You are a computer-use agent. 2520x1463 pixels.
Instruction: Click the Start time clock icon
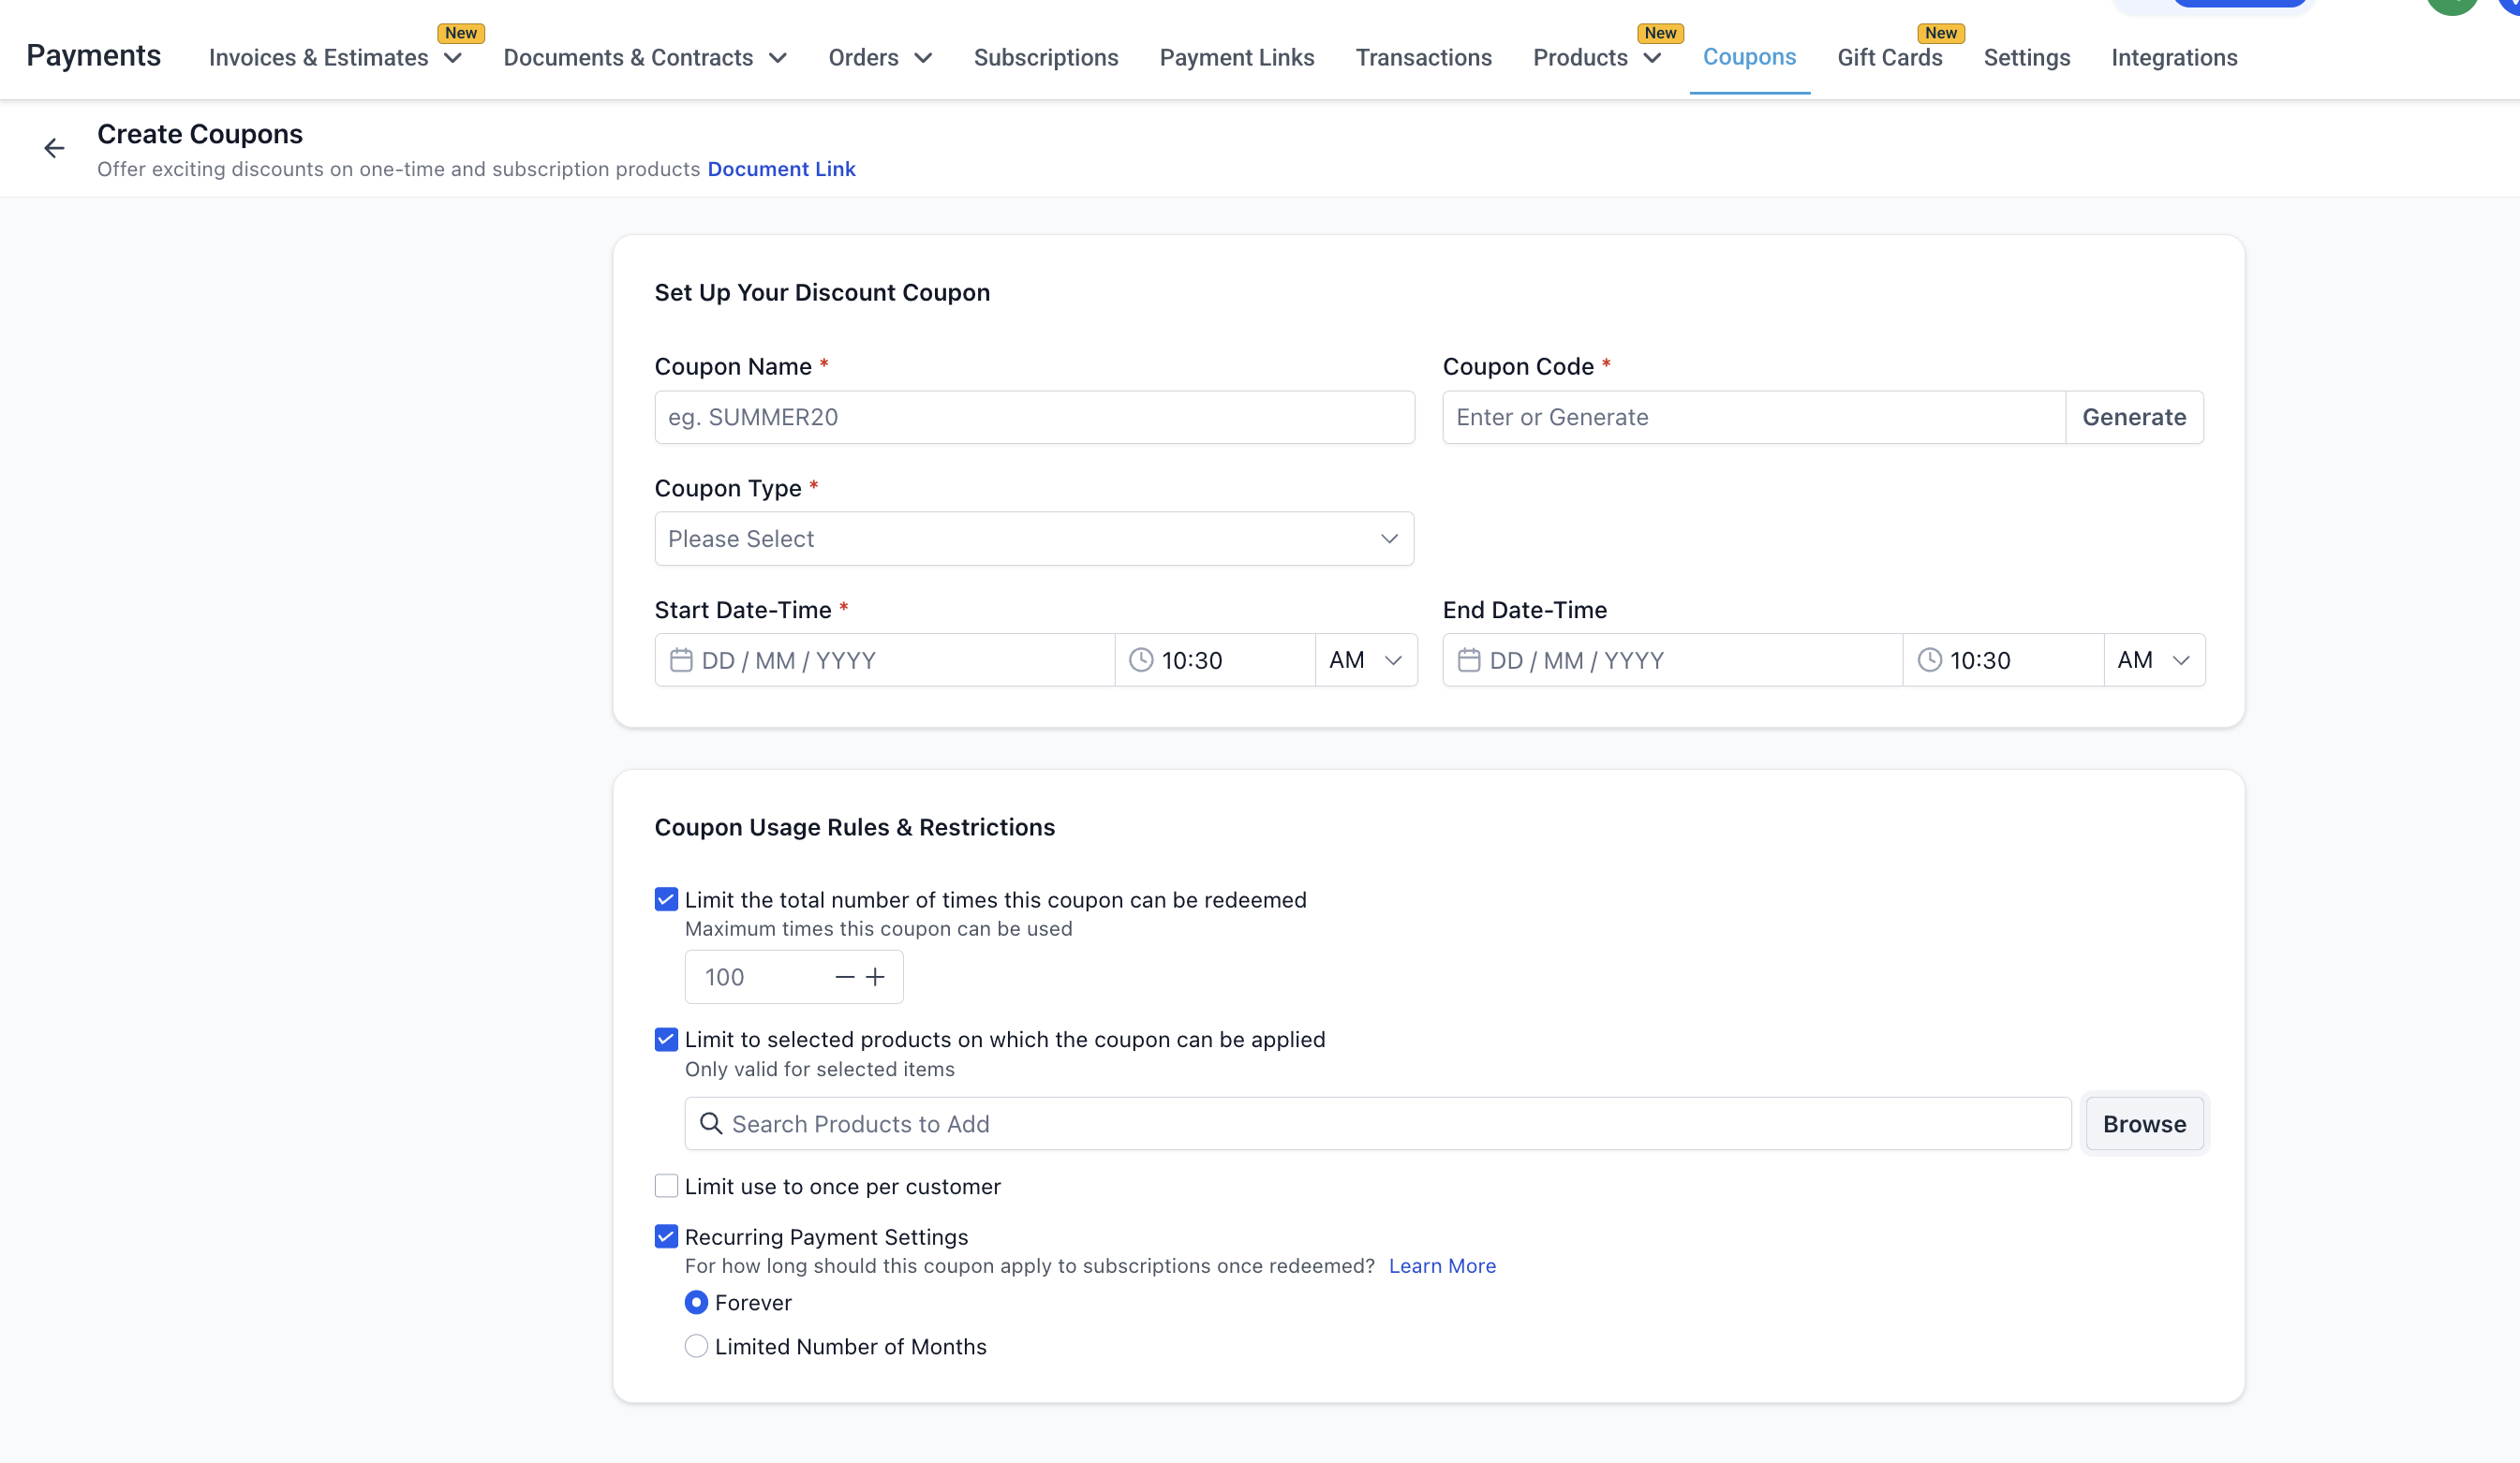(x=1141, y=660)
